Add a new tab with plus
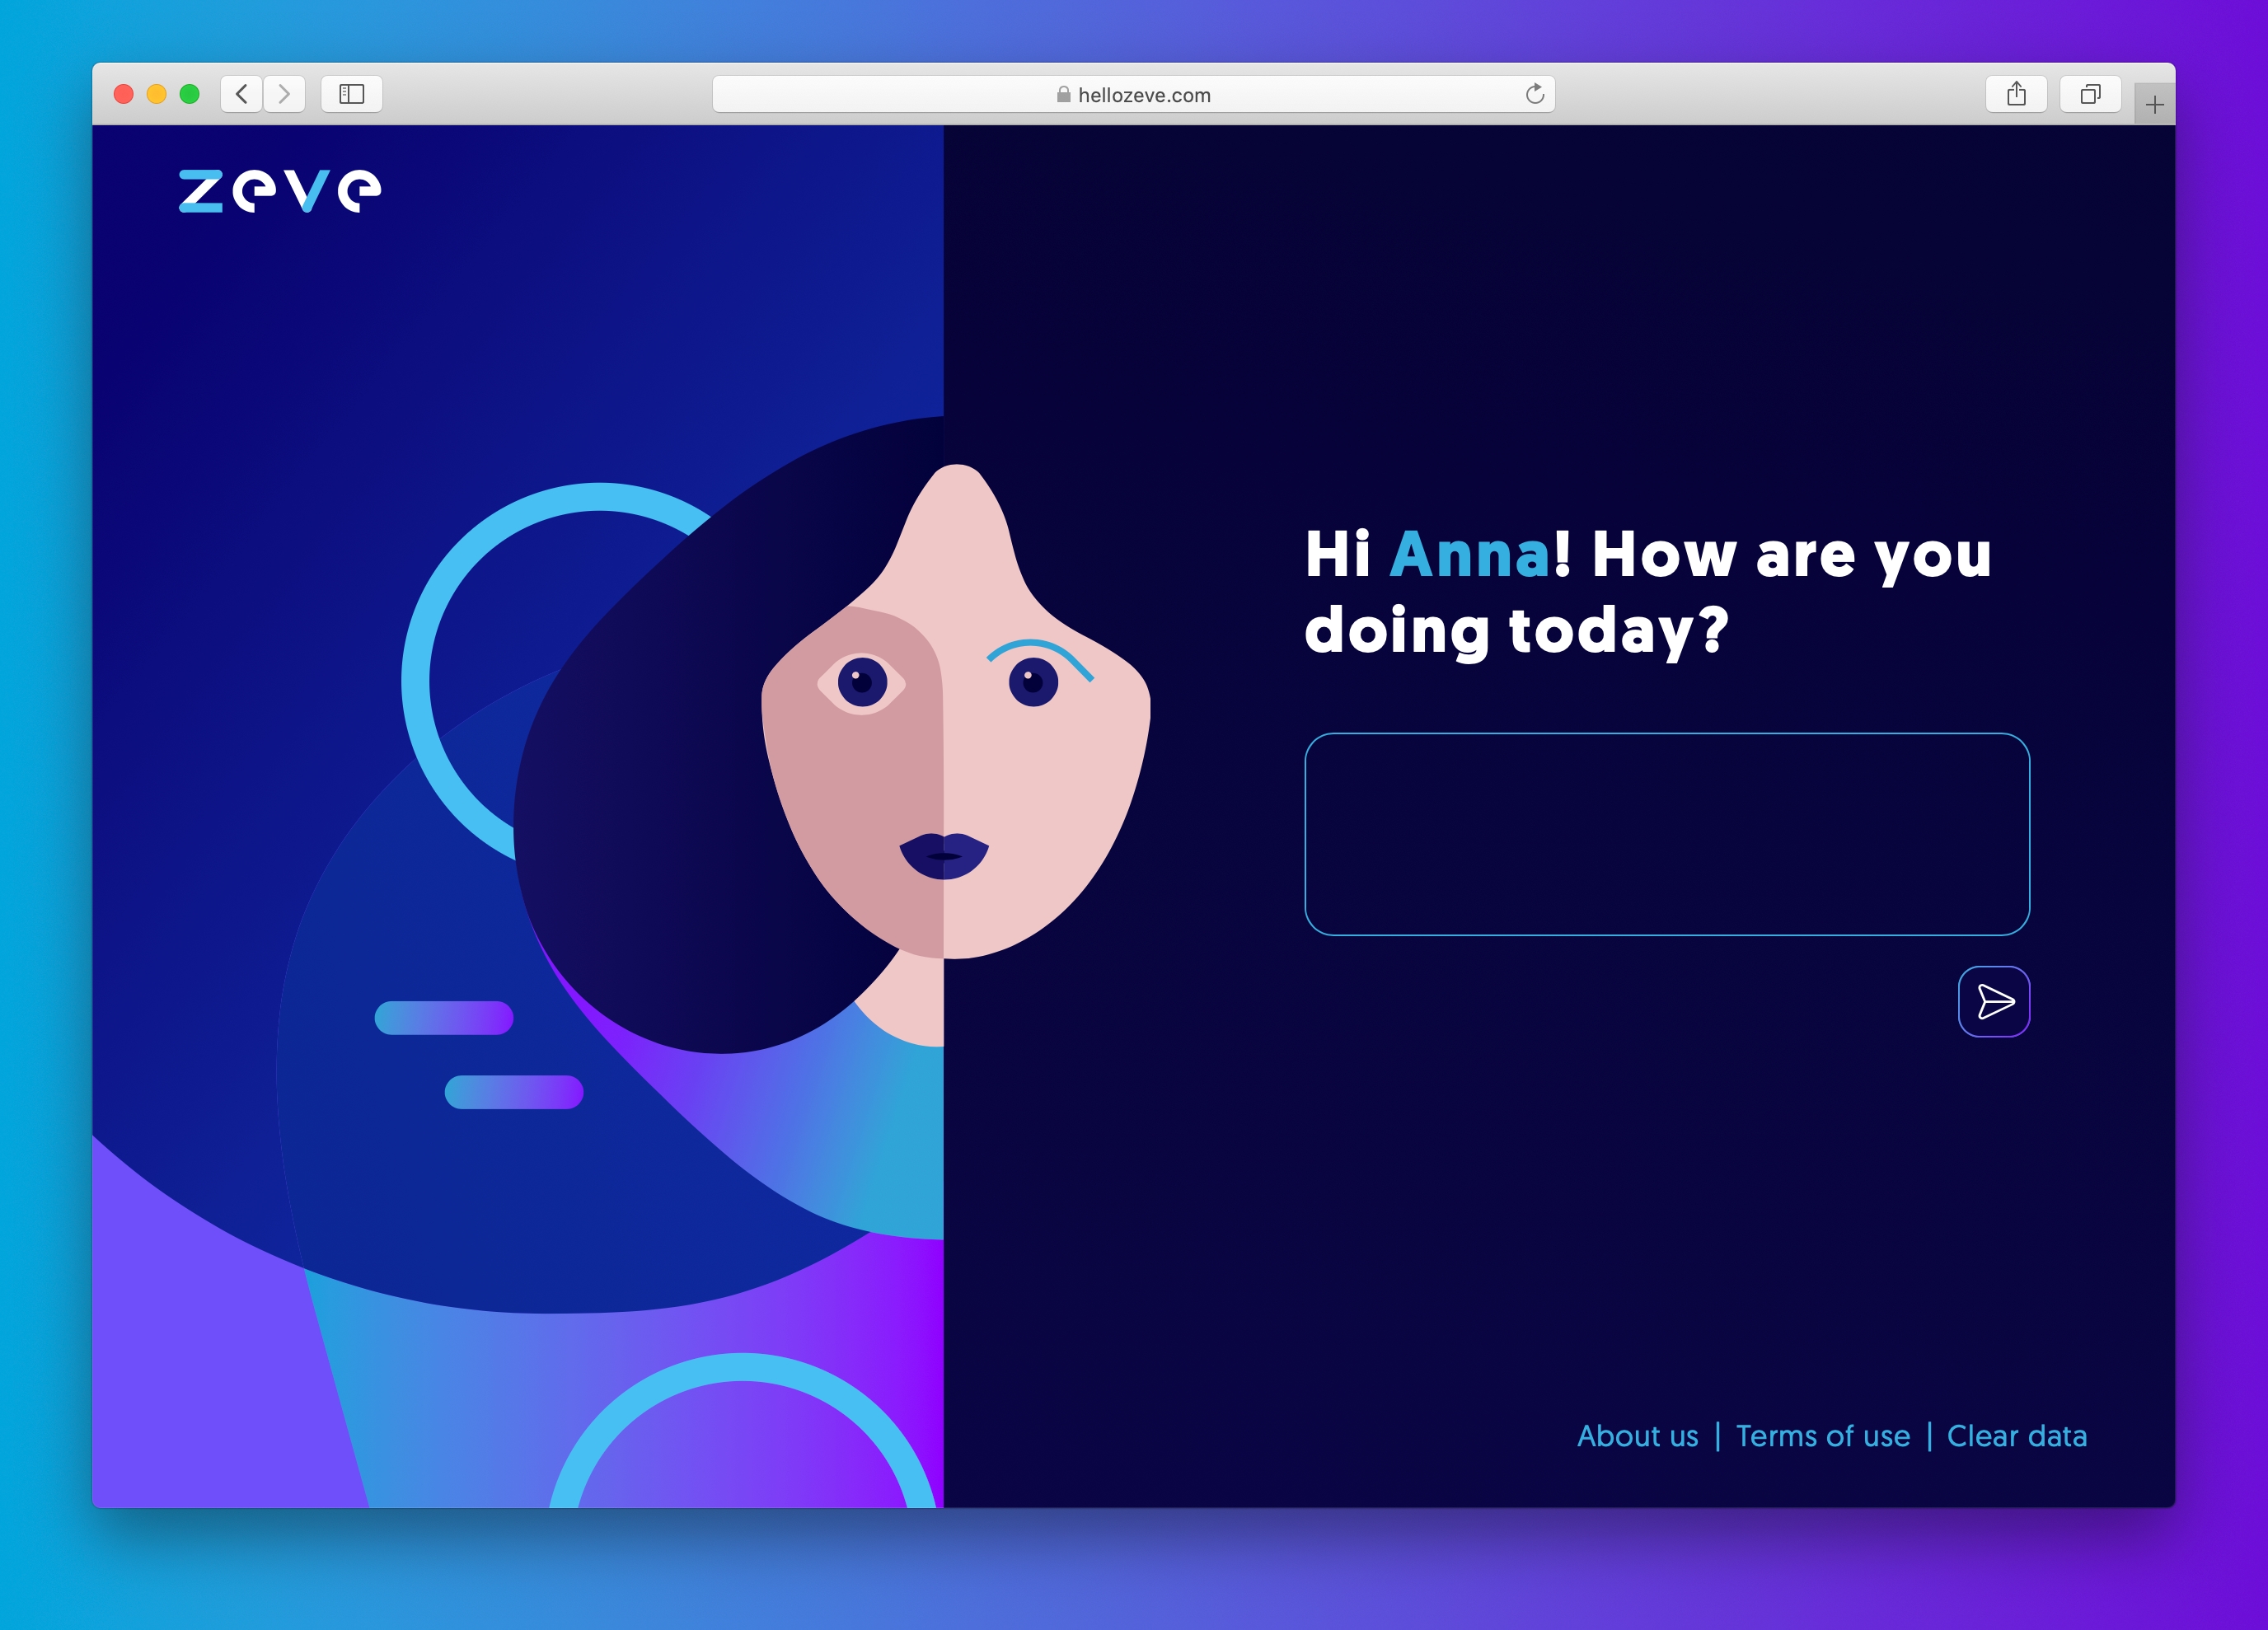The height and width of the screenshot is (1630, 2268). (2154, 104)
